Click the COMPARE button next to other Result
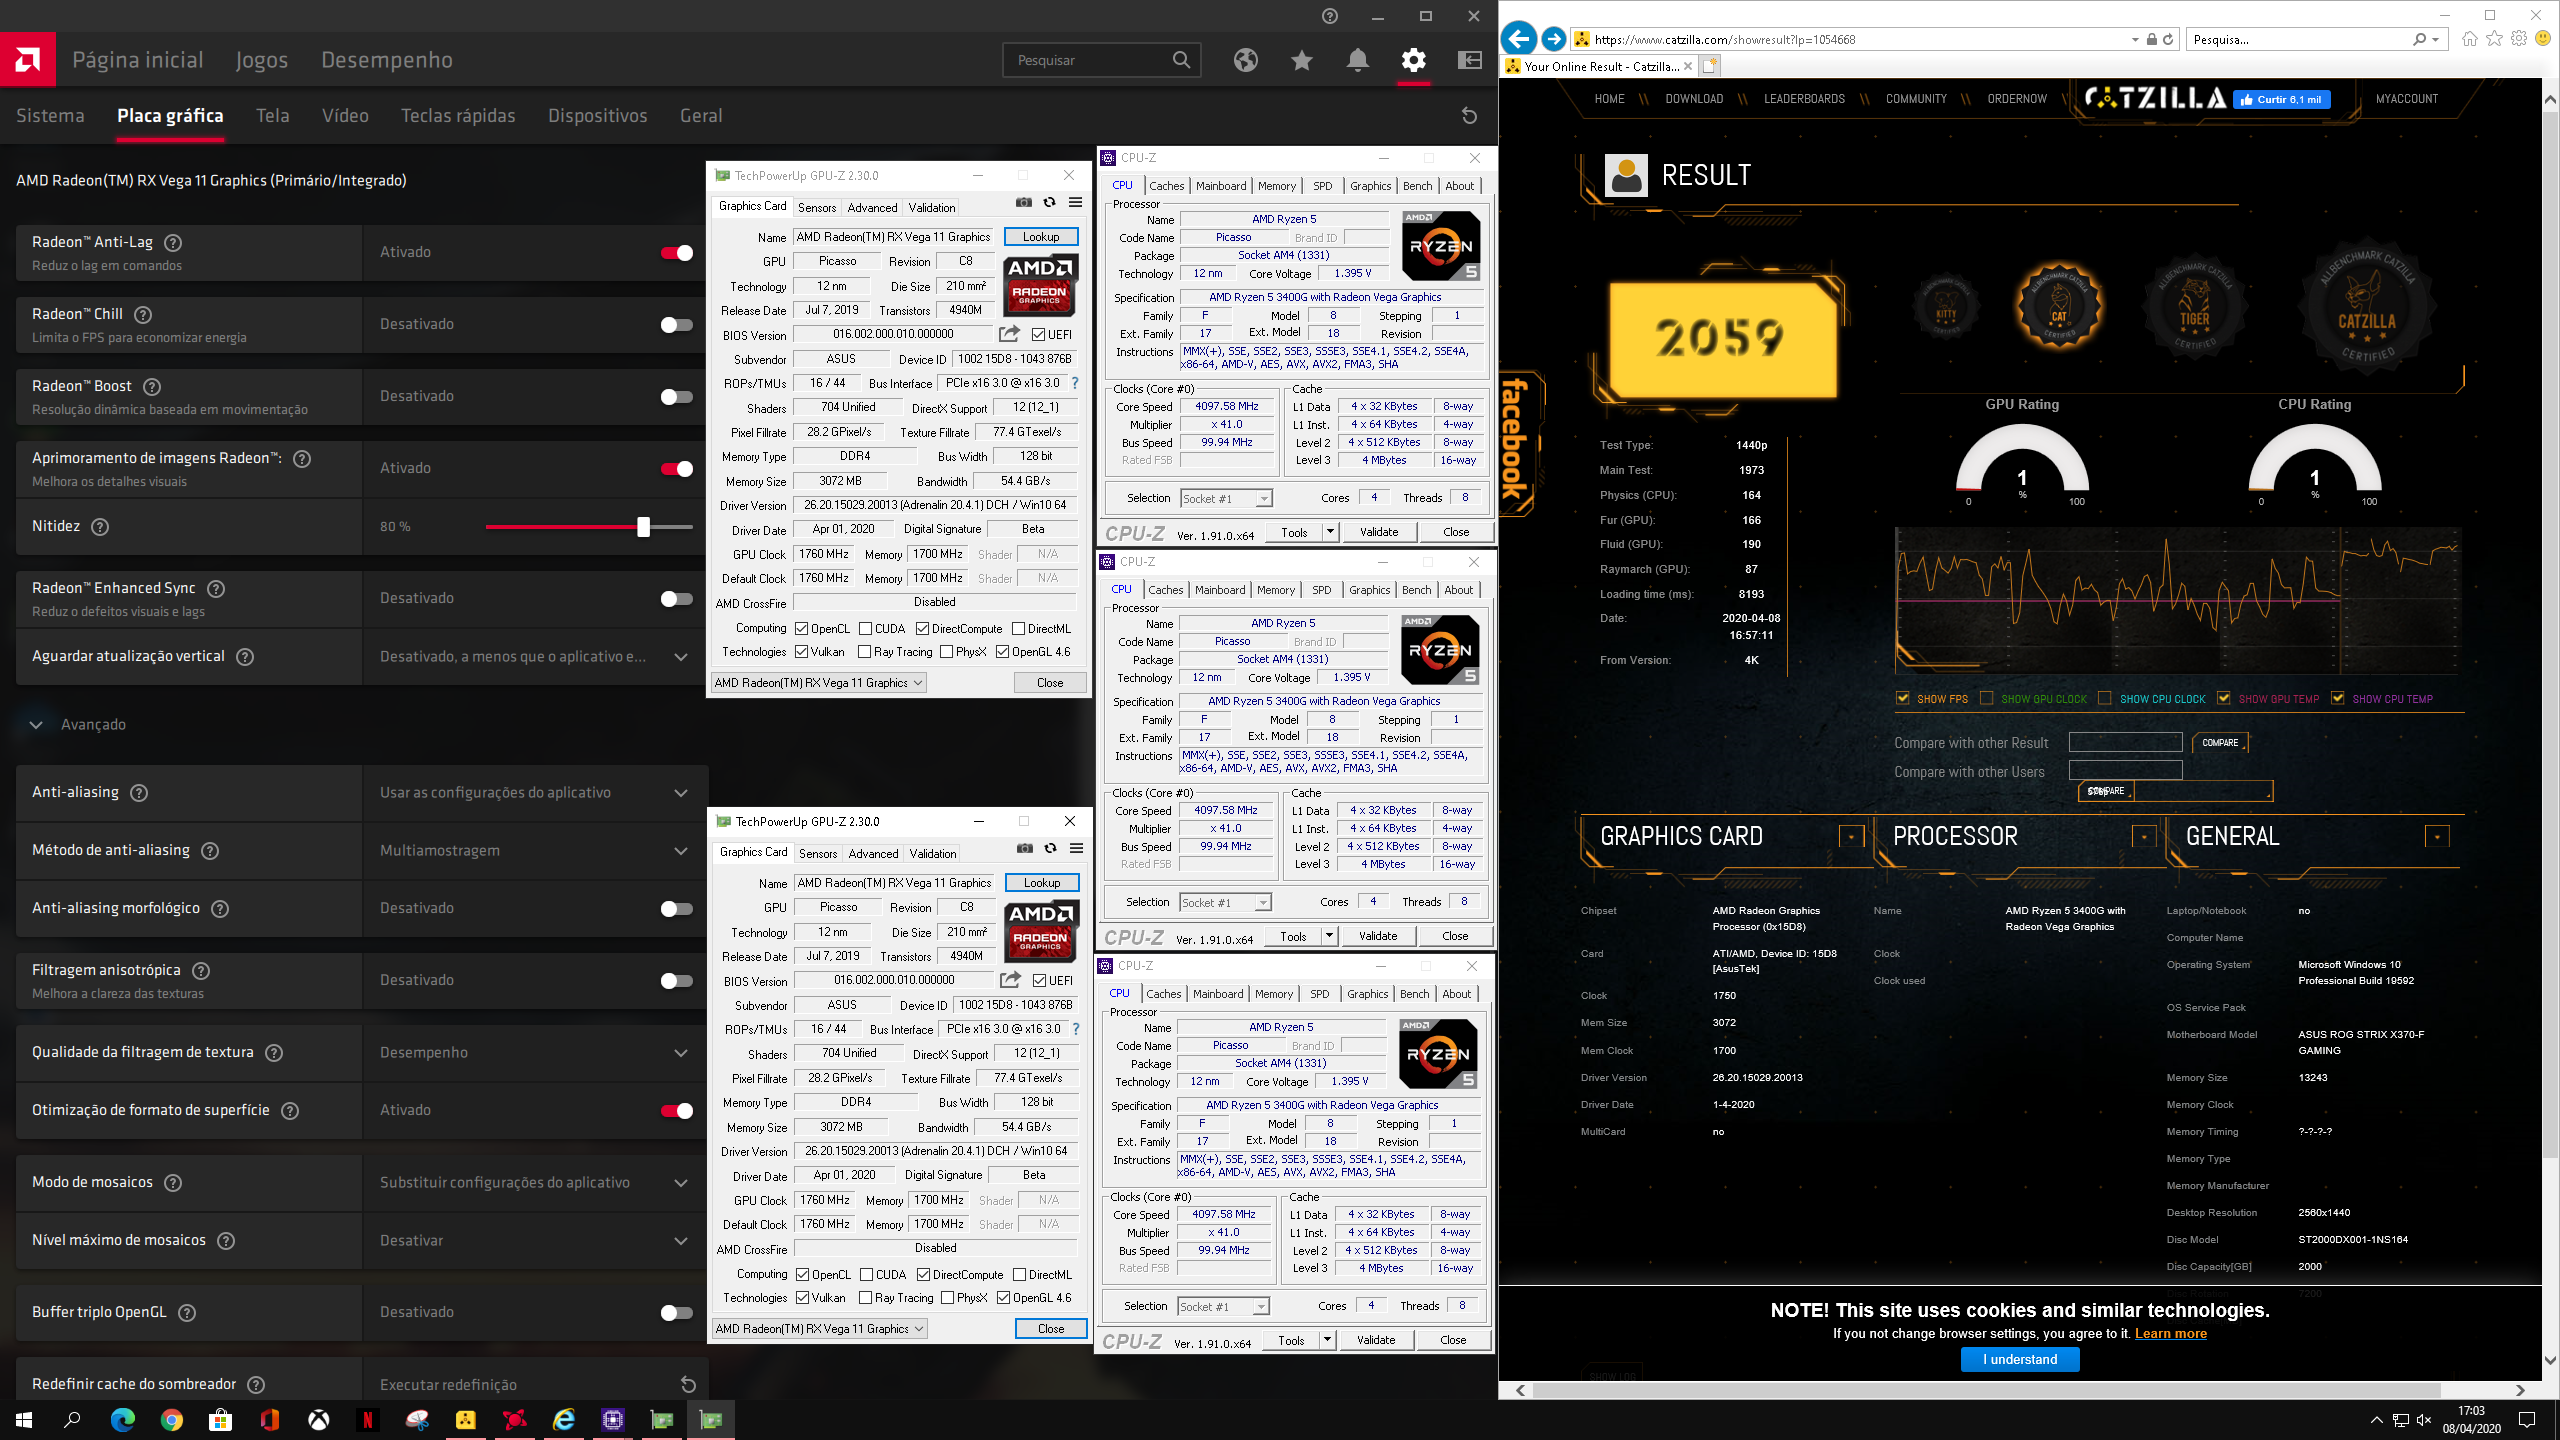 pyautogui.click(x=2220, y=743)
